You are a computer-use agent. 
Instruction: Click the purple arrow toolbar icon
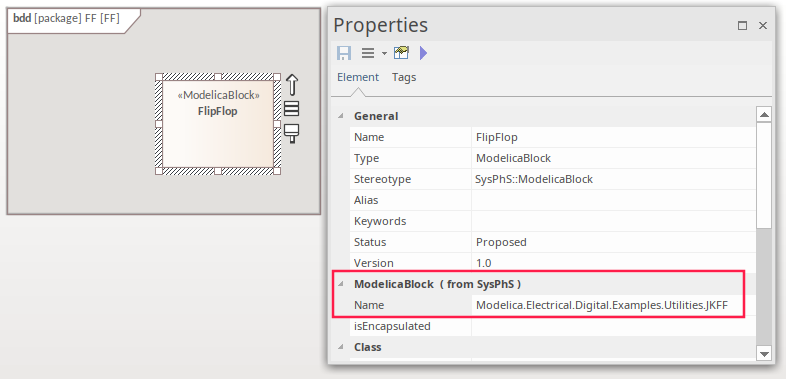(x=424, y=53)
